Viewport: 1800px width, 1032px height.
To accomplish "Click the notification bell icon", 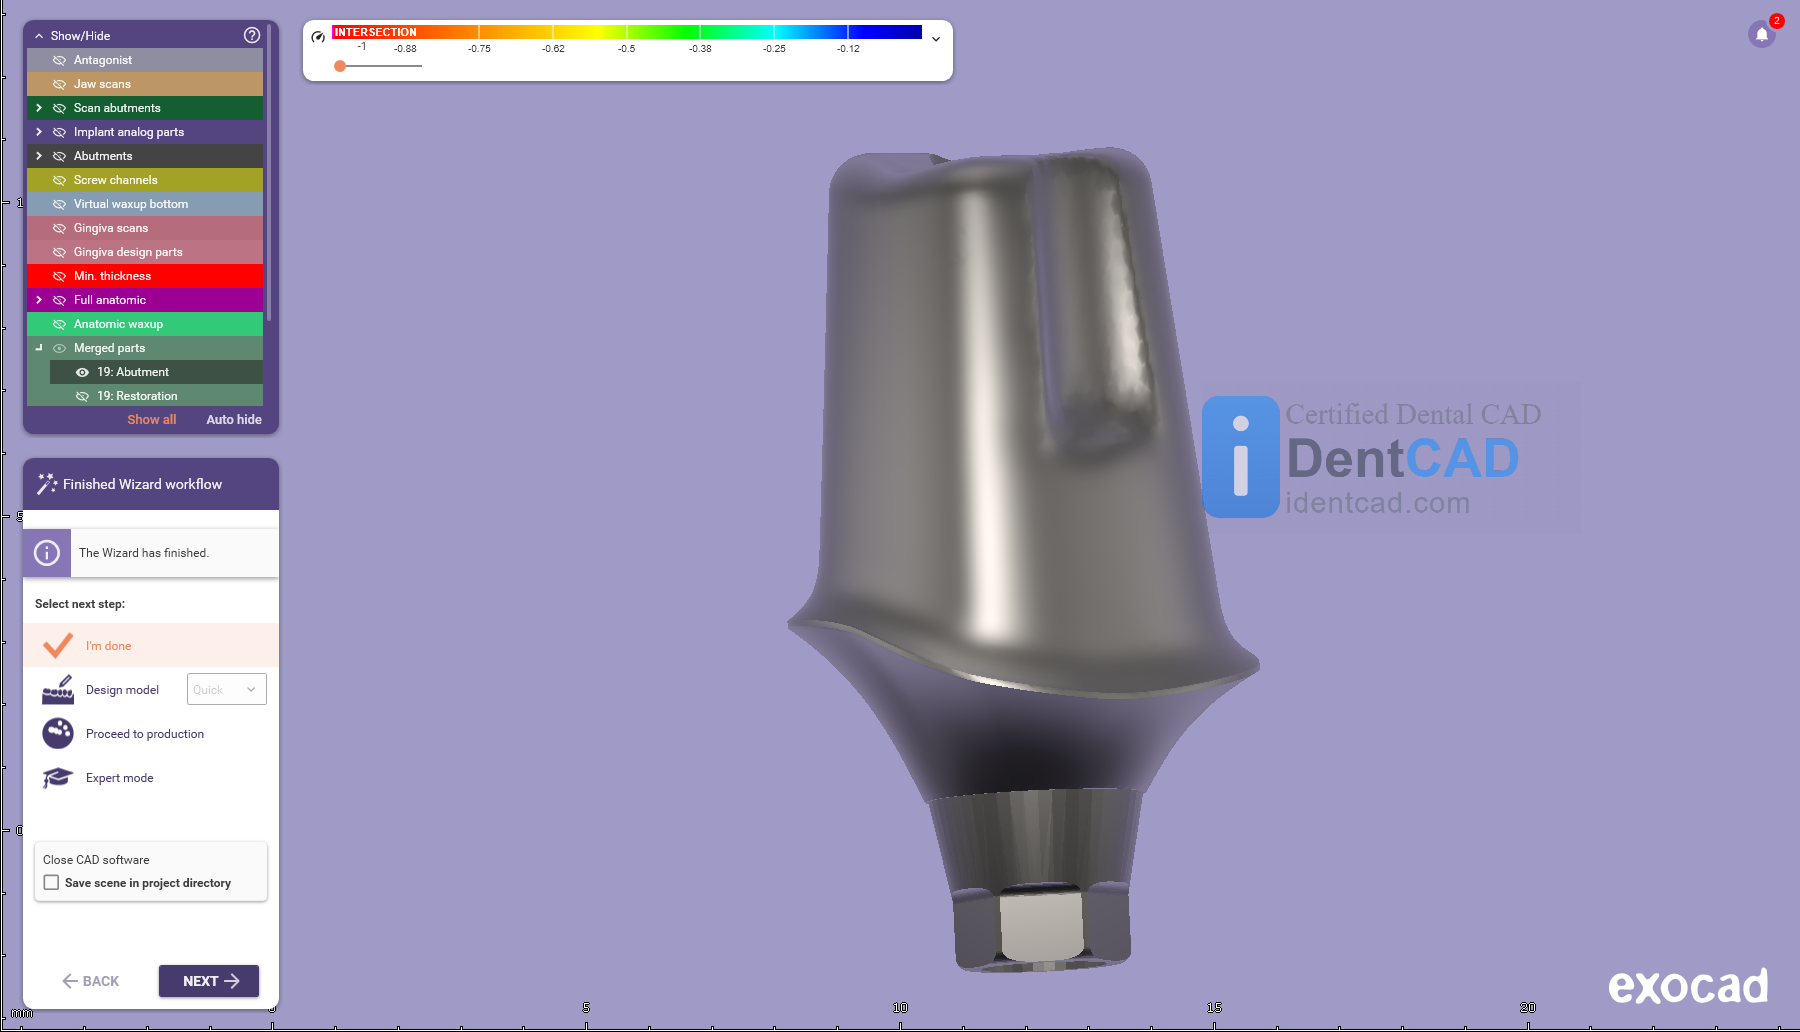I will coord(1761,35).
